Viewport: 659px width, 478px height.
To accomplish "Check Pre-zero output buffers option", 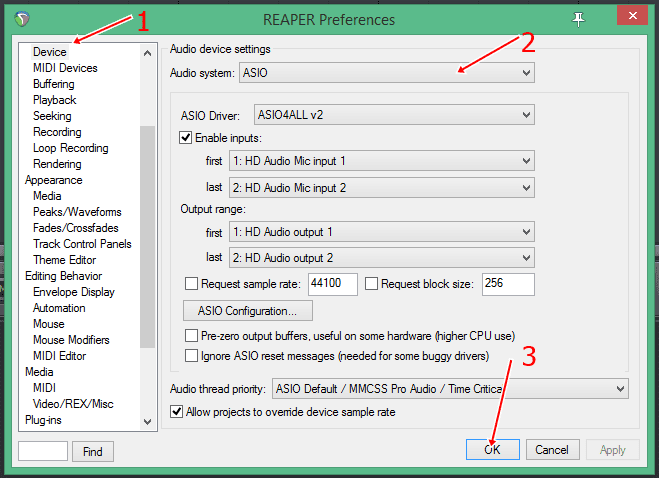I will coord(191,335).
